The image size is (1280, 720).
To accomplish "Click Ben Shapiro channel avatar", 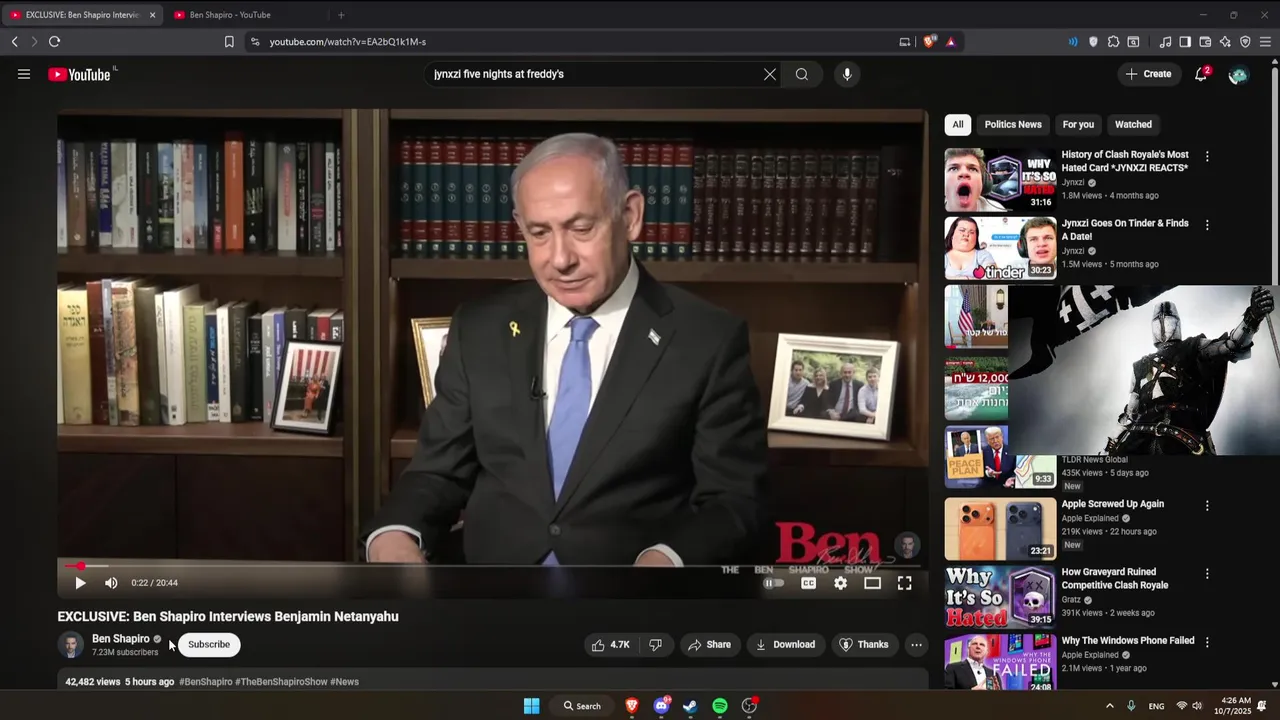I will coord(71,645).
